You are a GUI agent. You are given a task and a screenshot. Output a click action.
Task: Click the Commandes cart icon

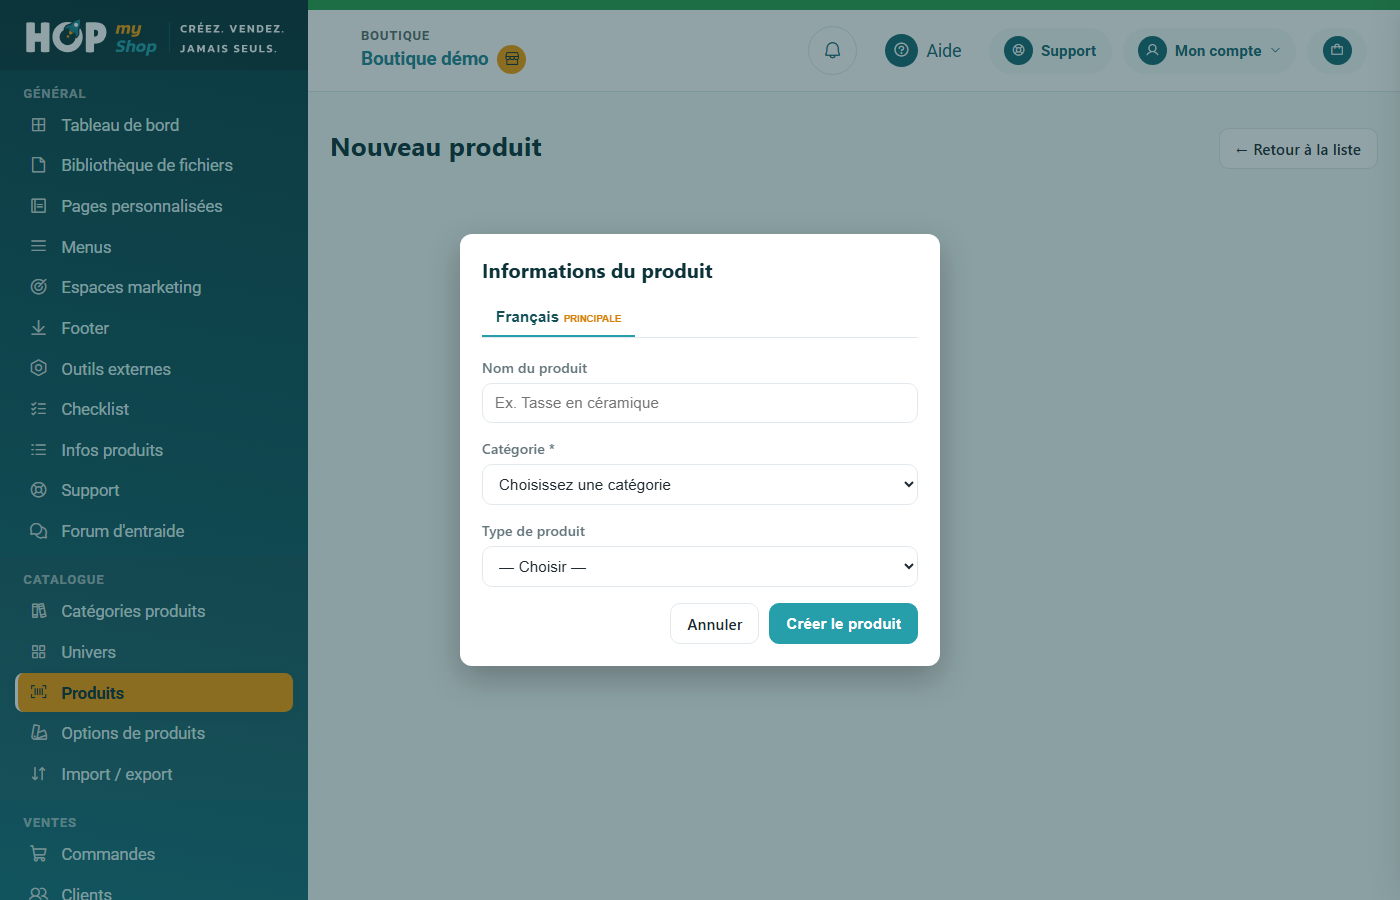click(39, 854)
